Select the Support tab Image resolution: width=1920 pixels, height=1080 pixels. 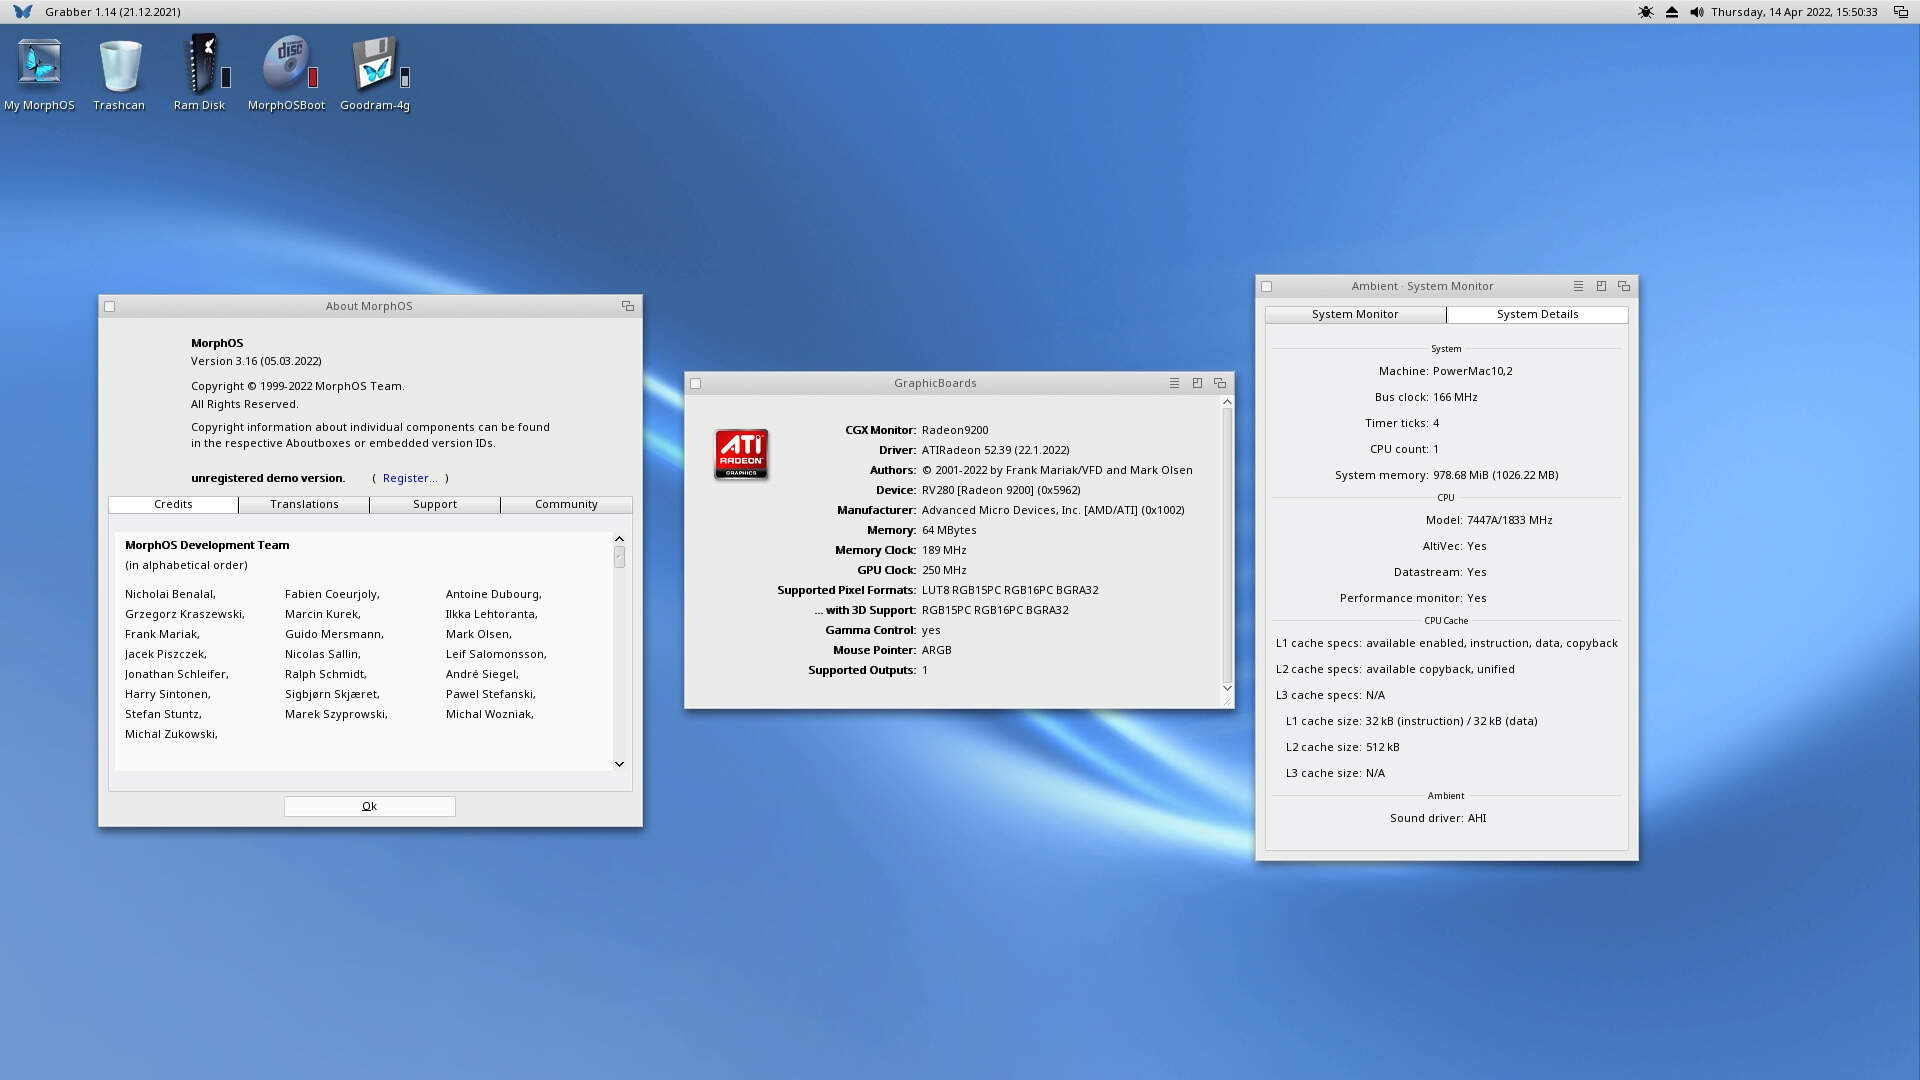click(435, 504)
